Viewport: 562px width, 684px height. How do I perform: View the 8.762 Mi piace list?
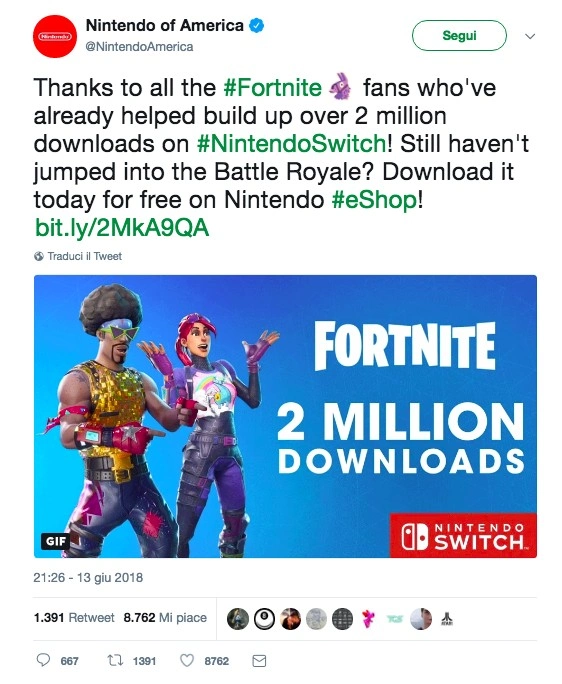(165, 618)
